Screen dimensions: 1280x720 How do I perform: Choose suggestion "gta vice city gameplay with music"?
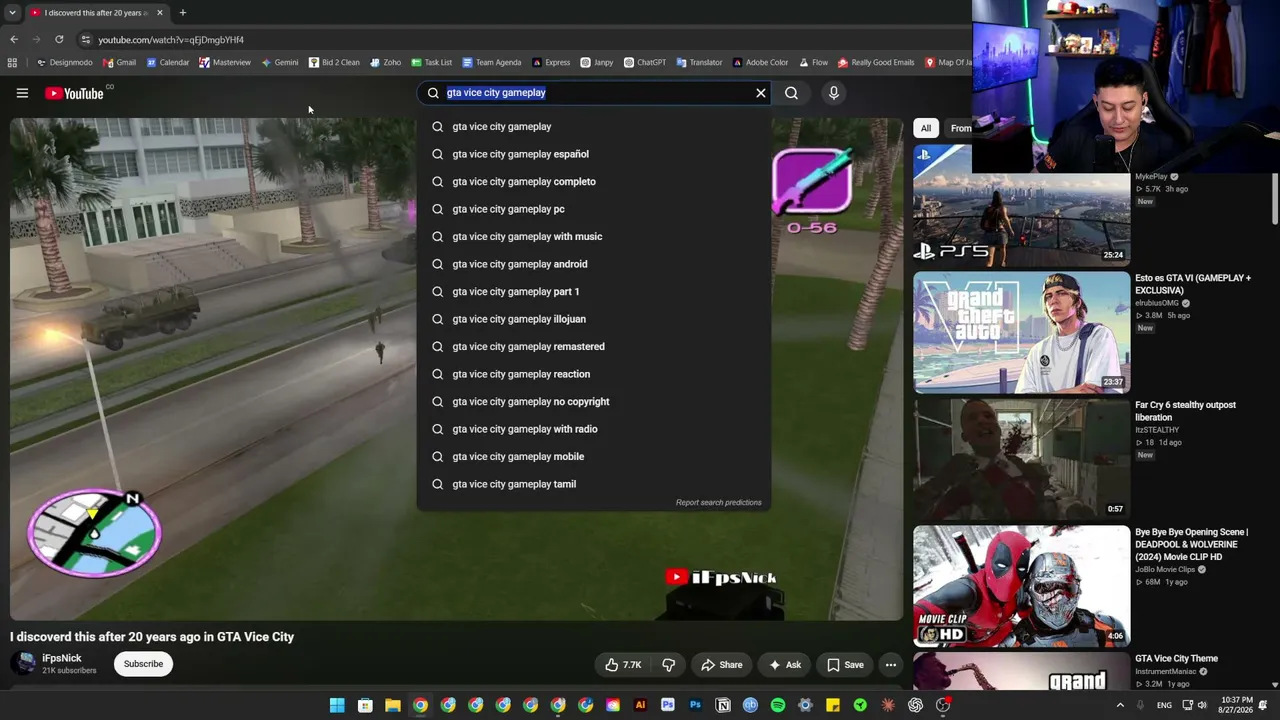594,237
